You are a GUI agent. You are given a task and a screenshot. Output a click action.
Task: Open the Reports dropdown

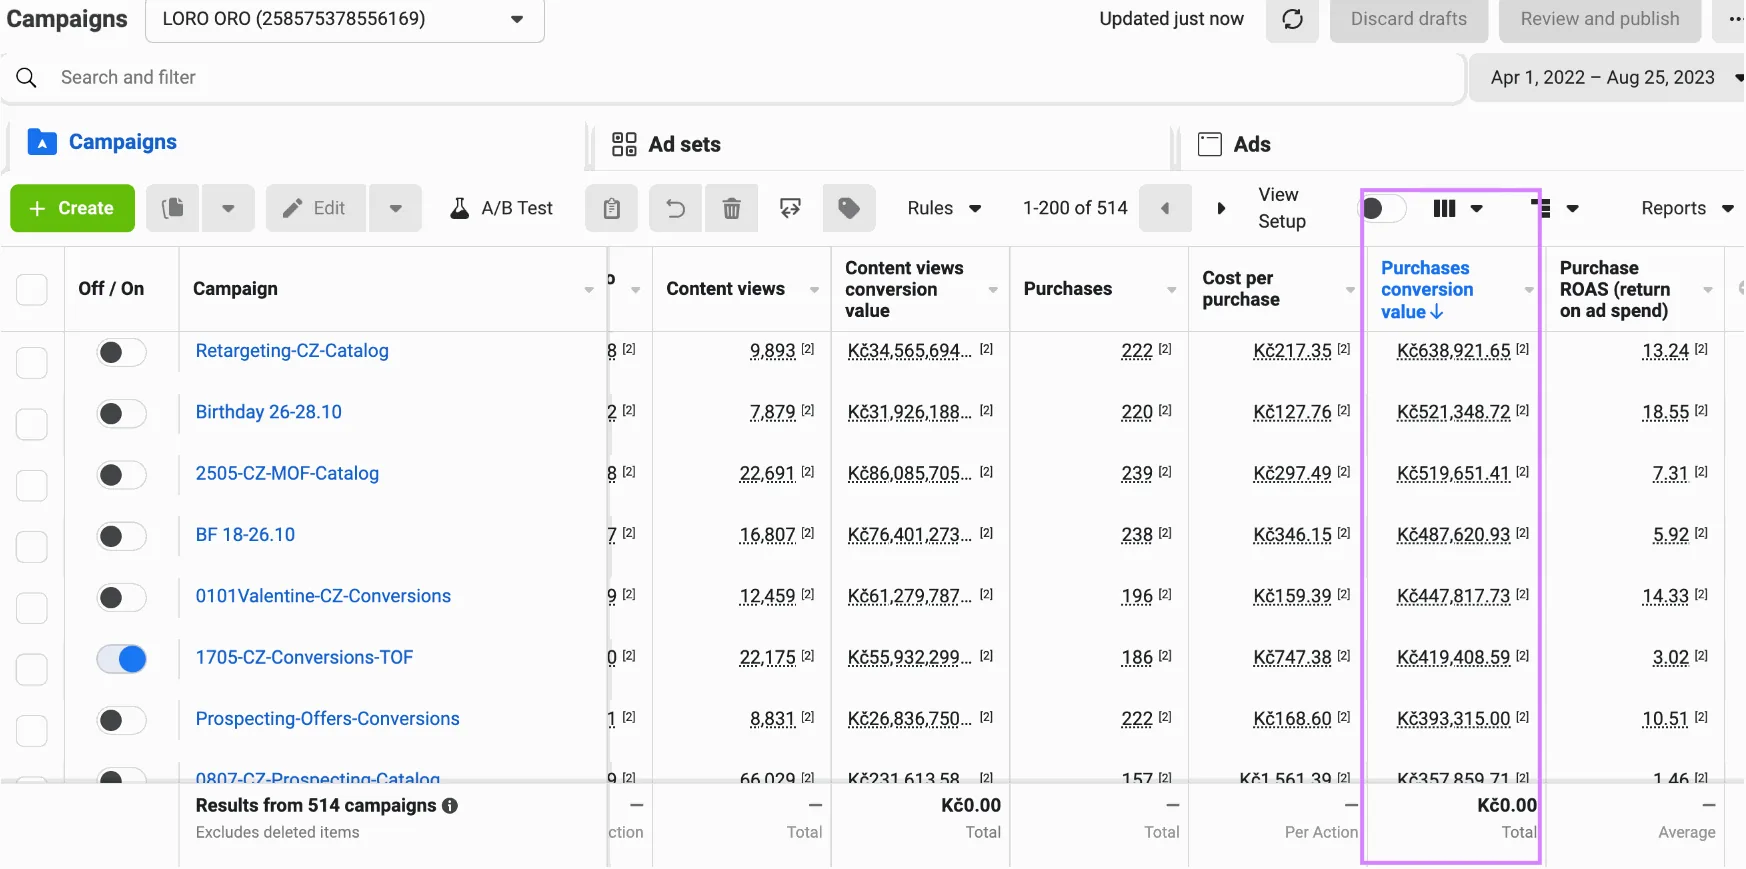point(1687,208)
